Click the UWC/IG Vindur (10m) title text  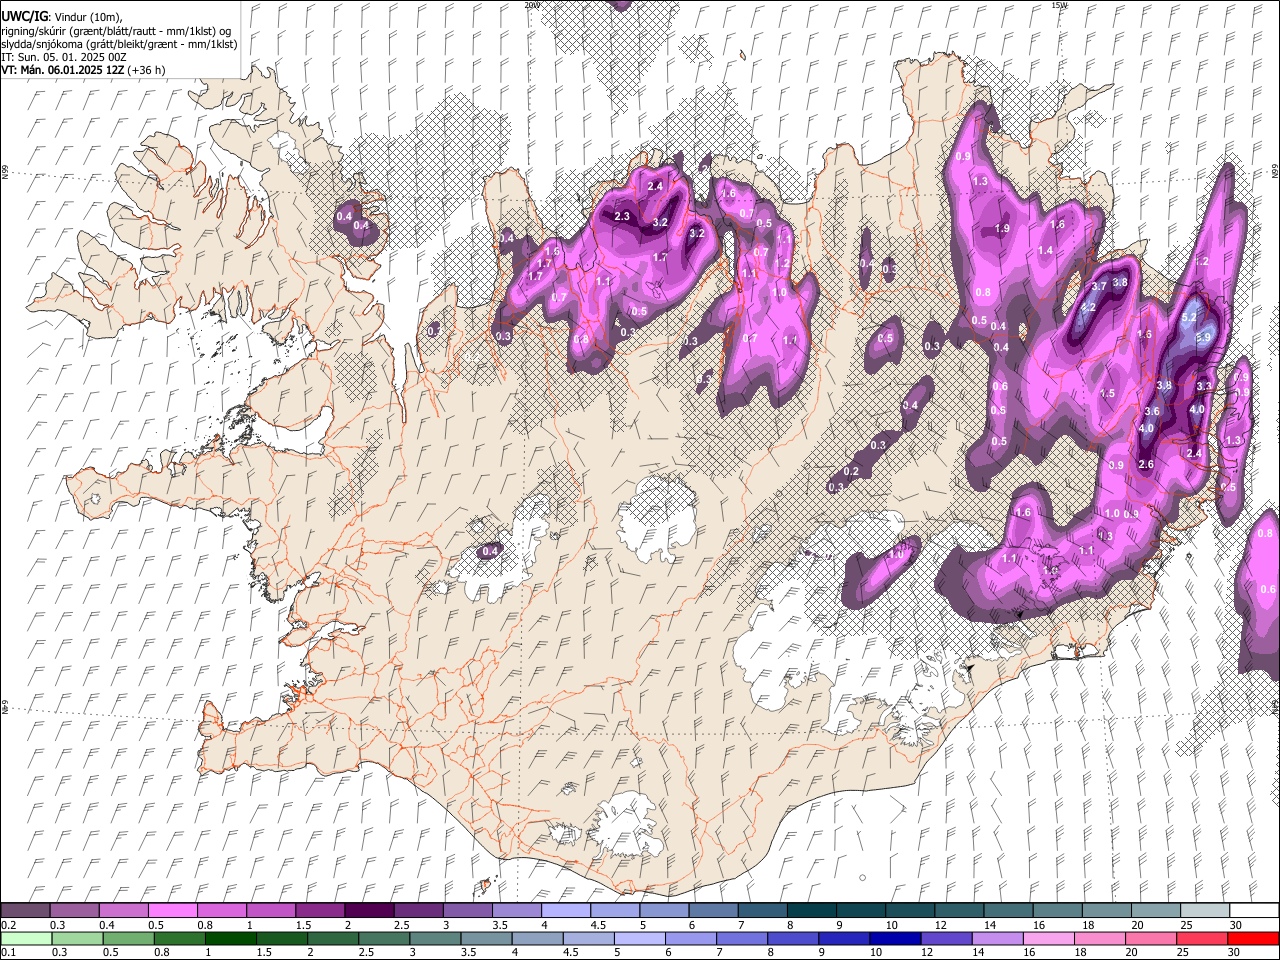[x=61, y=16]
